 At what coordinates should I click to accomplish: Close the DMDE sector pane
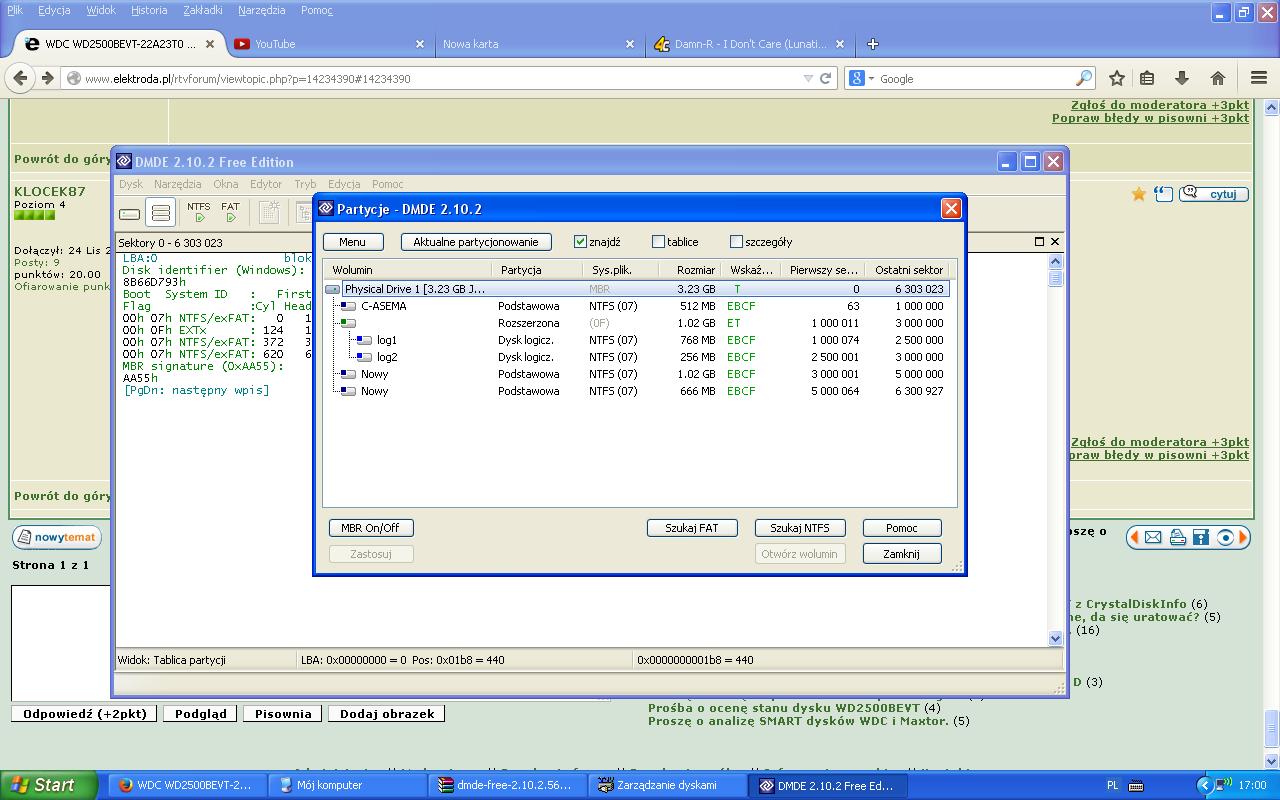(x=1055, y=242)
